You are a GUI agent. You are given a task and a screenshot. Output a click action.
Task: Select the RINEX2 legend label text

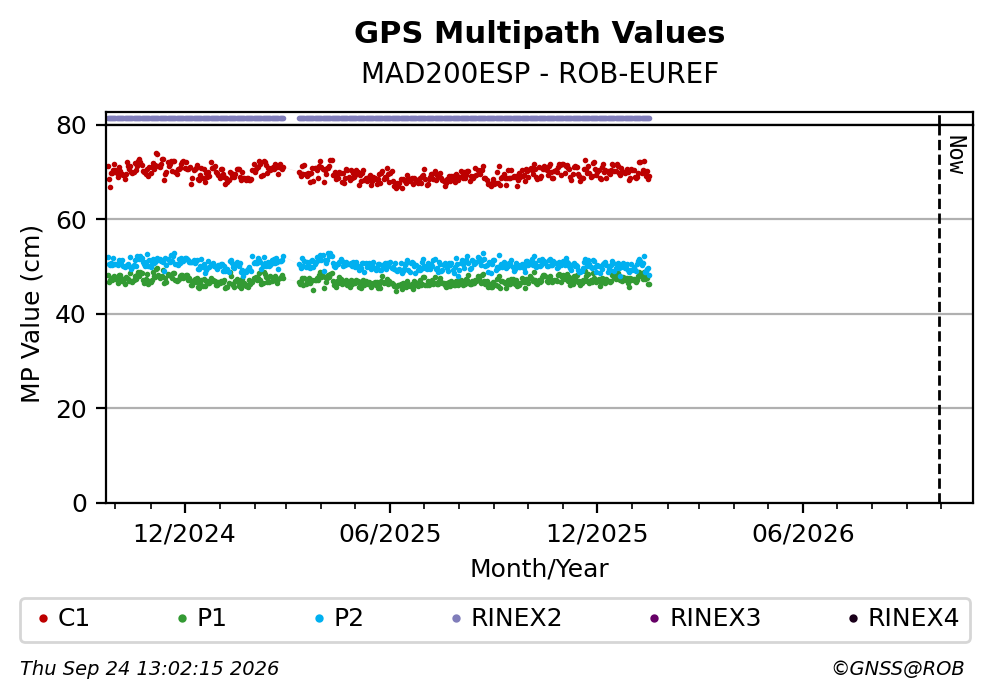point(516,618)
